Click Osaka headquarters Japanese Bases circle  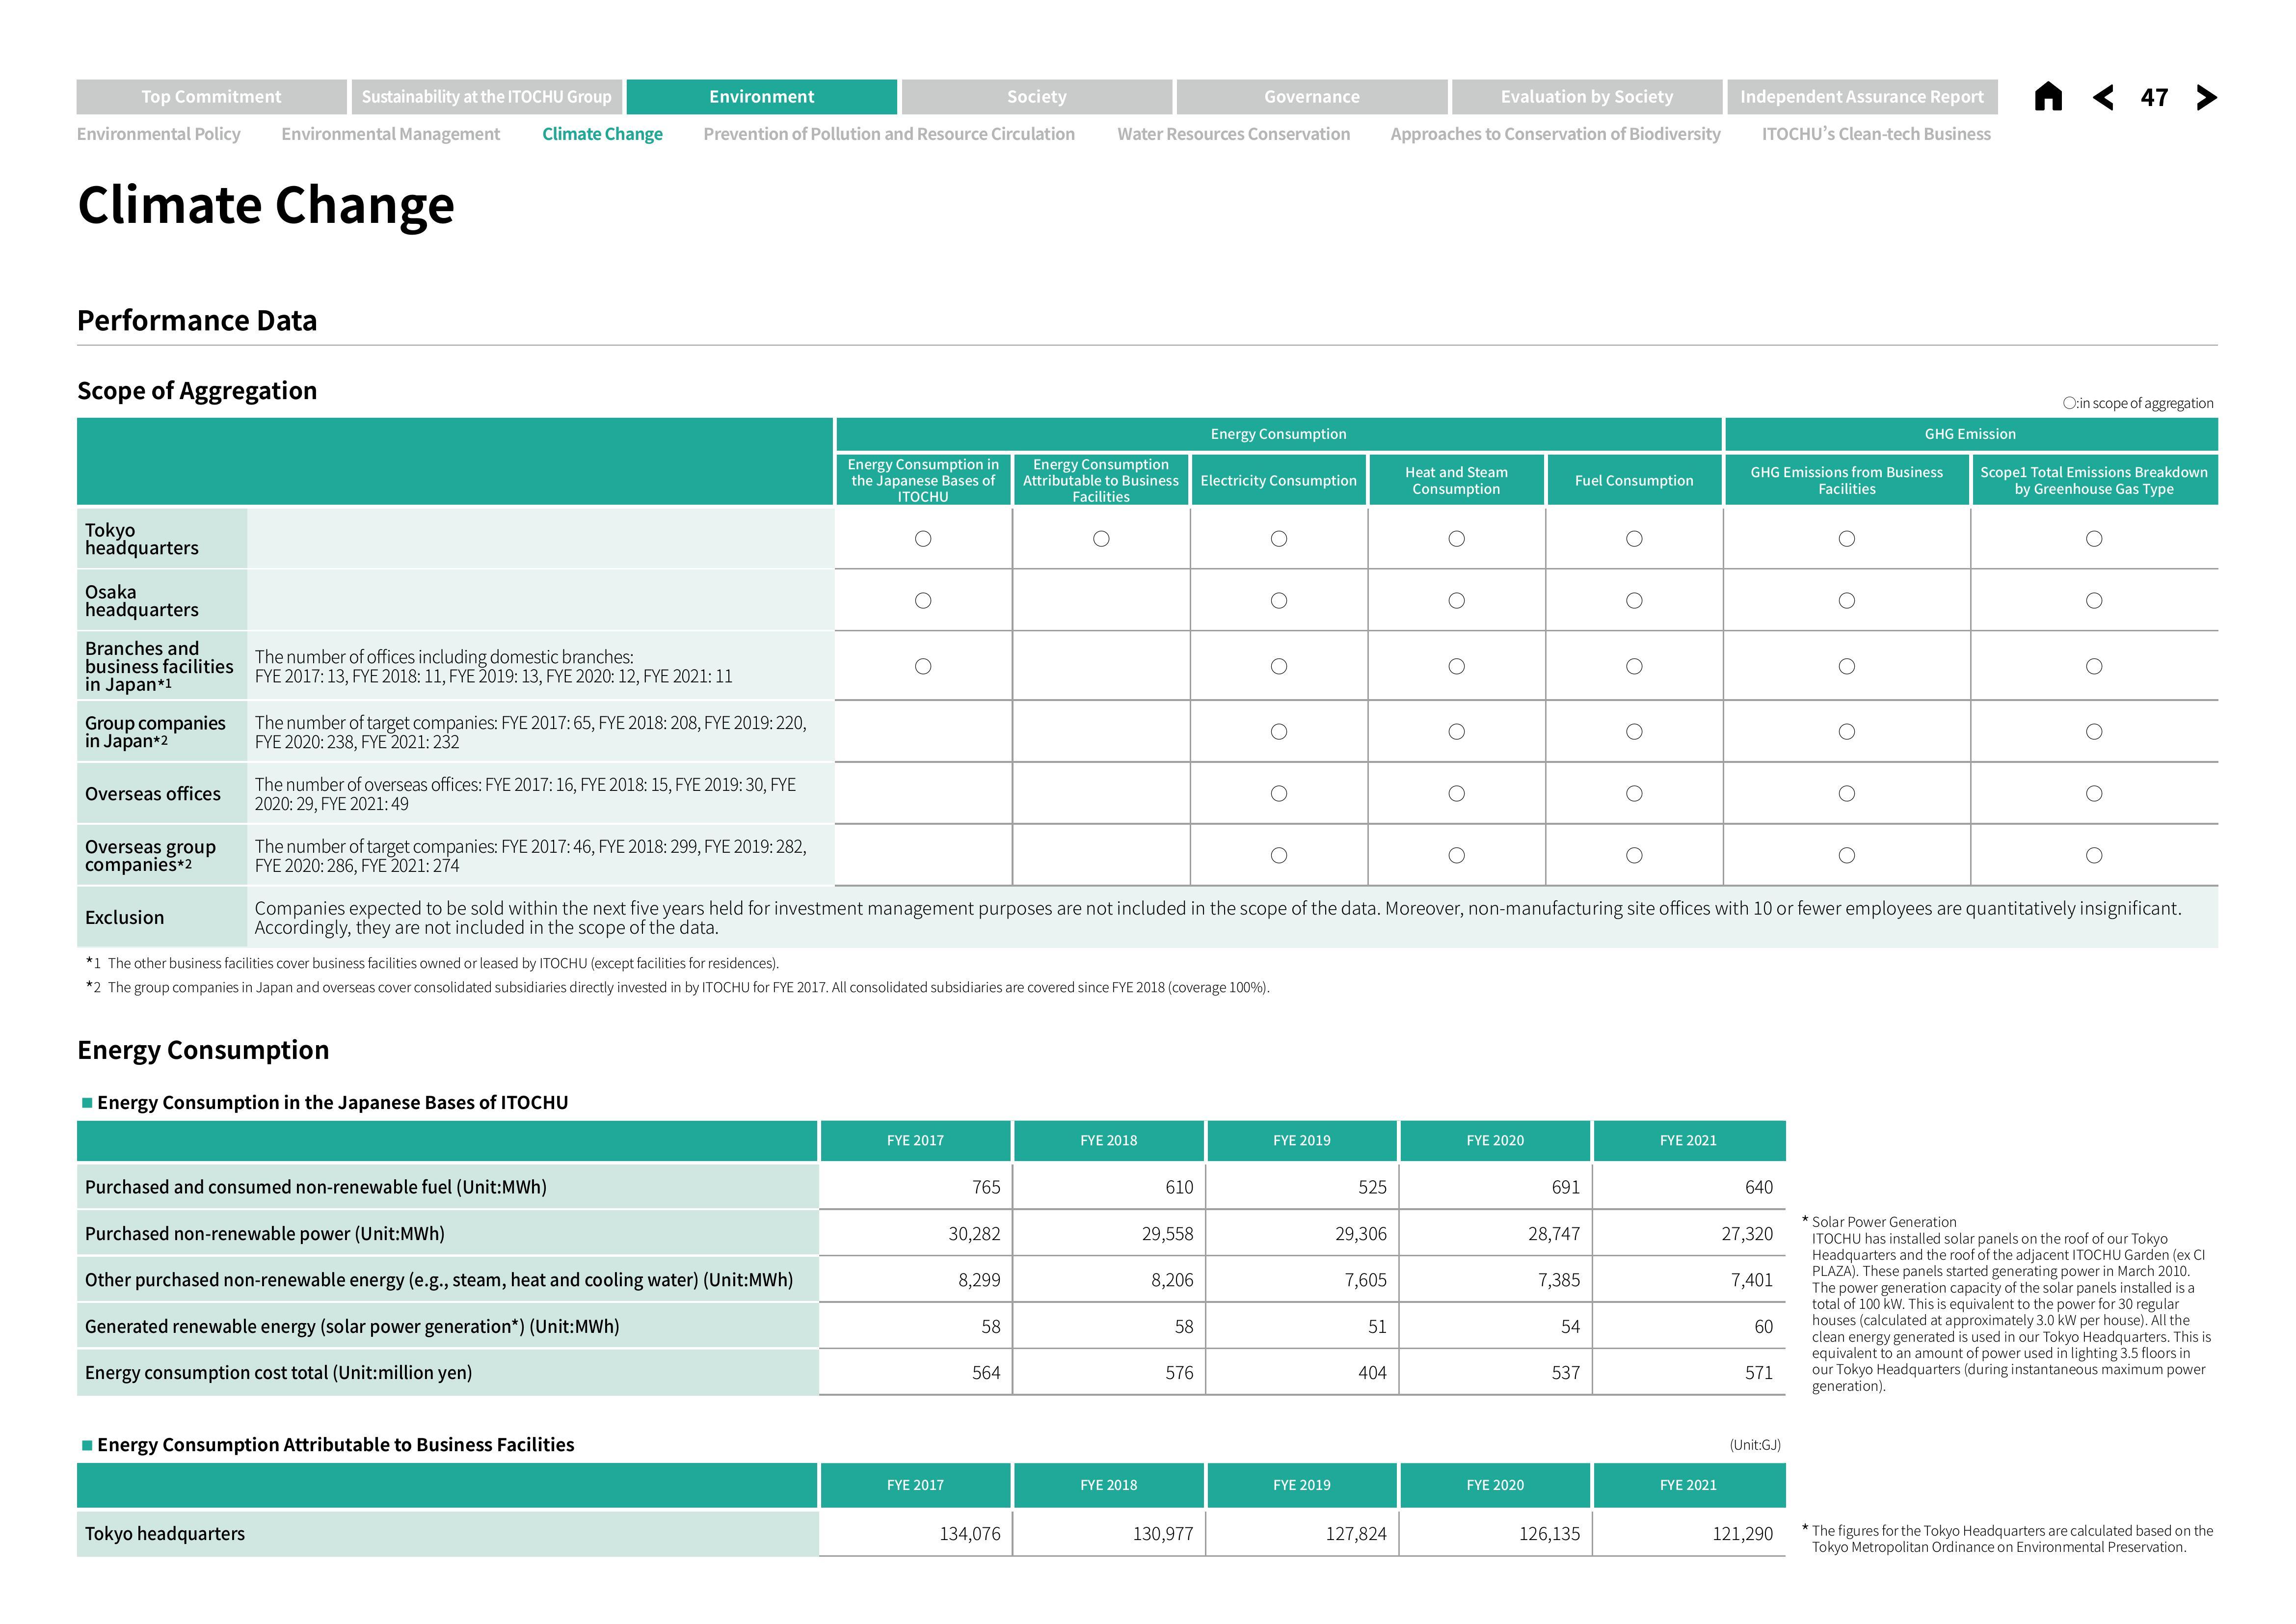tap(923, 601)
